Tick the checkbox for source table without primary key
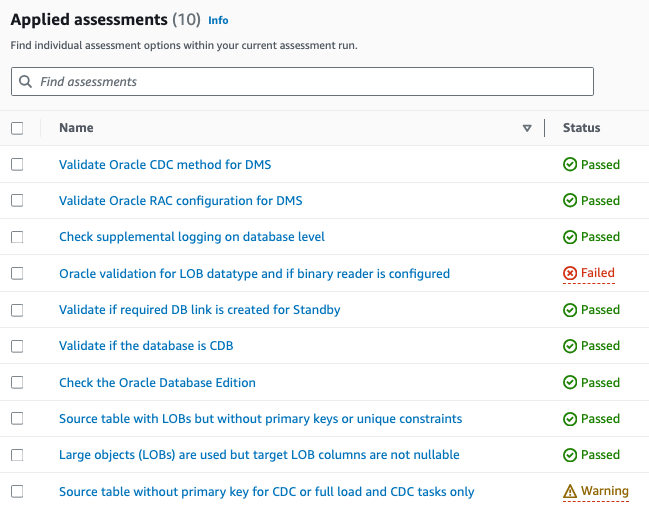The image size is (649, 509). tap(17, 491)
